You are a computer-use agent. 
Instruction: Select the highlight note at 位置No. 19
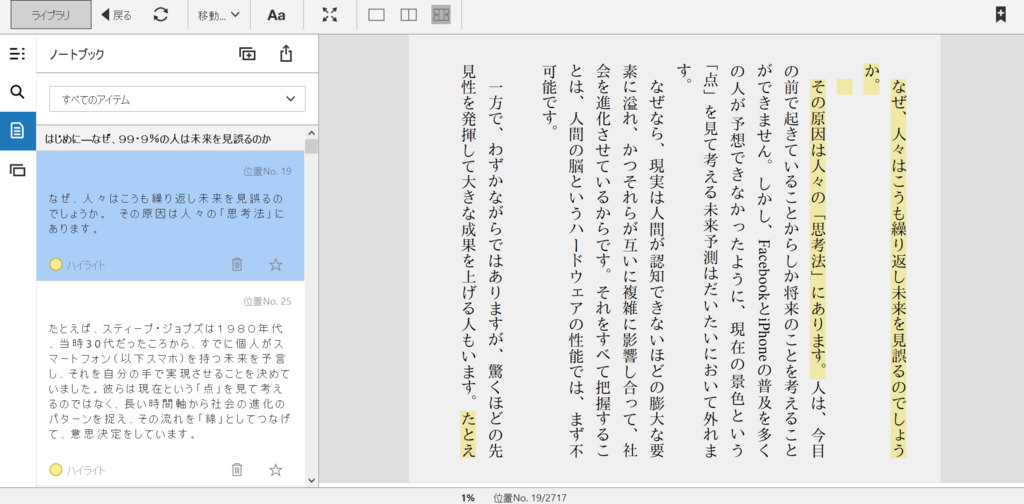click(x=170, y=216)
